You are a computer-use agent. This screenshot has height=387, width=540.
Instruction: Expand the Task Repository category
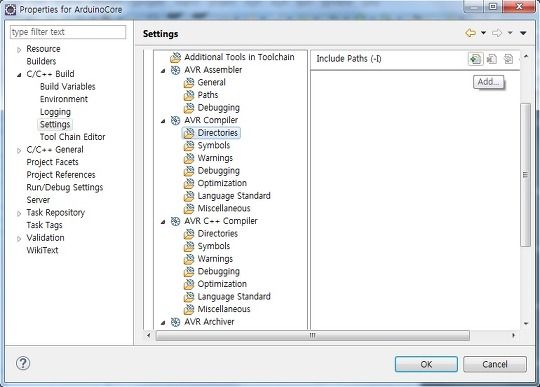(19, 213)
